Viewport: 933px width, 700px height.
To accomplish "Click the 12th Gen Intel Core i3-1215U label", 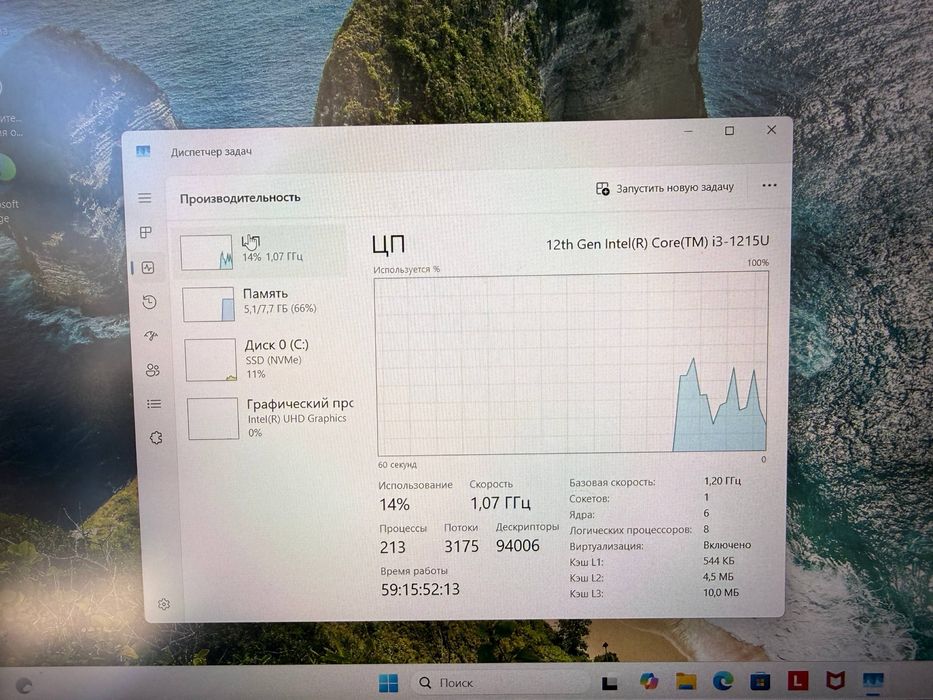I will coord(658,242).
